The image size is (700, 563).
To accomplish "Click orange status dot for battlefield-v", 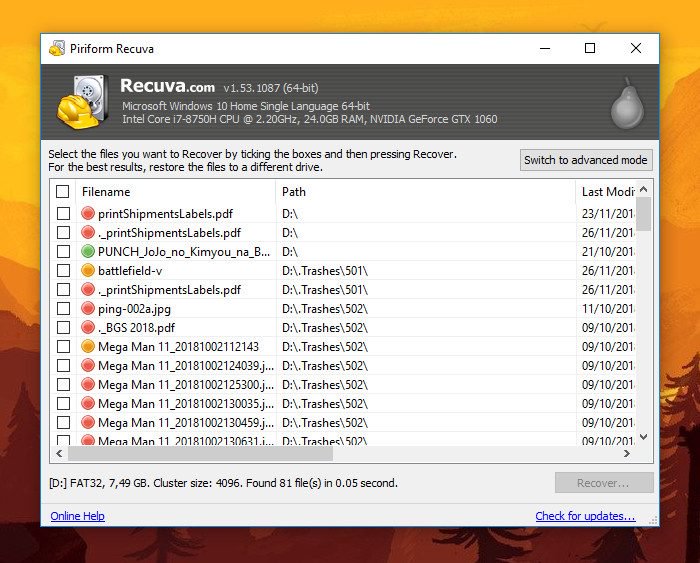I will pyautogui.click(x=88, y=271).
